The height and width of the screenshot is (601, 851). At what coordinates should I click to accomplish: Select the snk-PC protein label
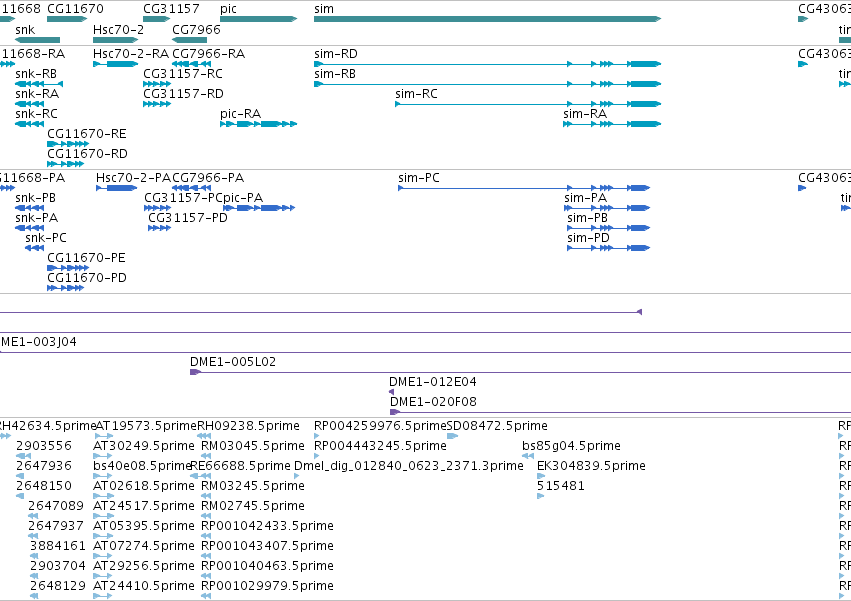pyautogui.click(x=46, y=238)
